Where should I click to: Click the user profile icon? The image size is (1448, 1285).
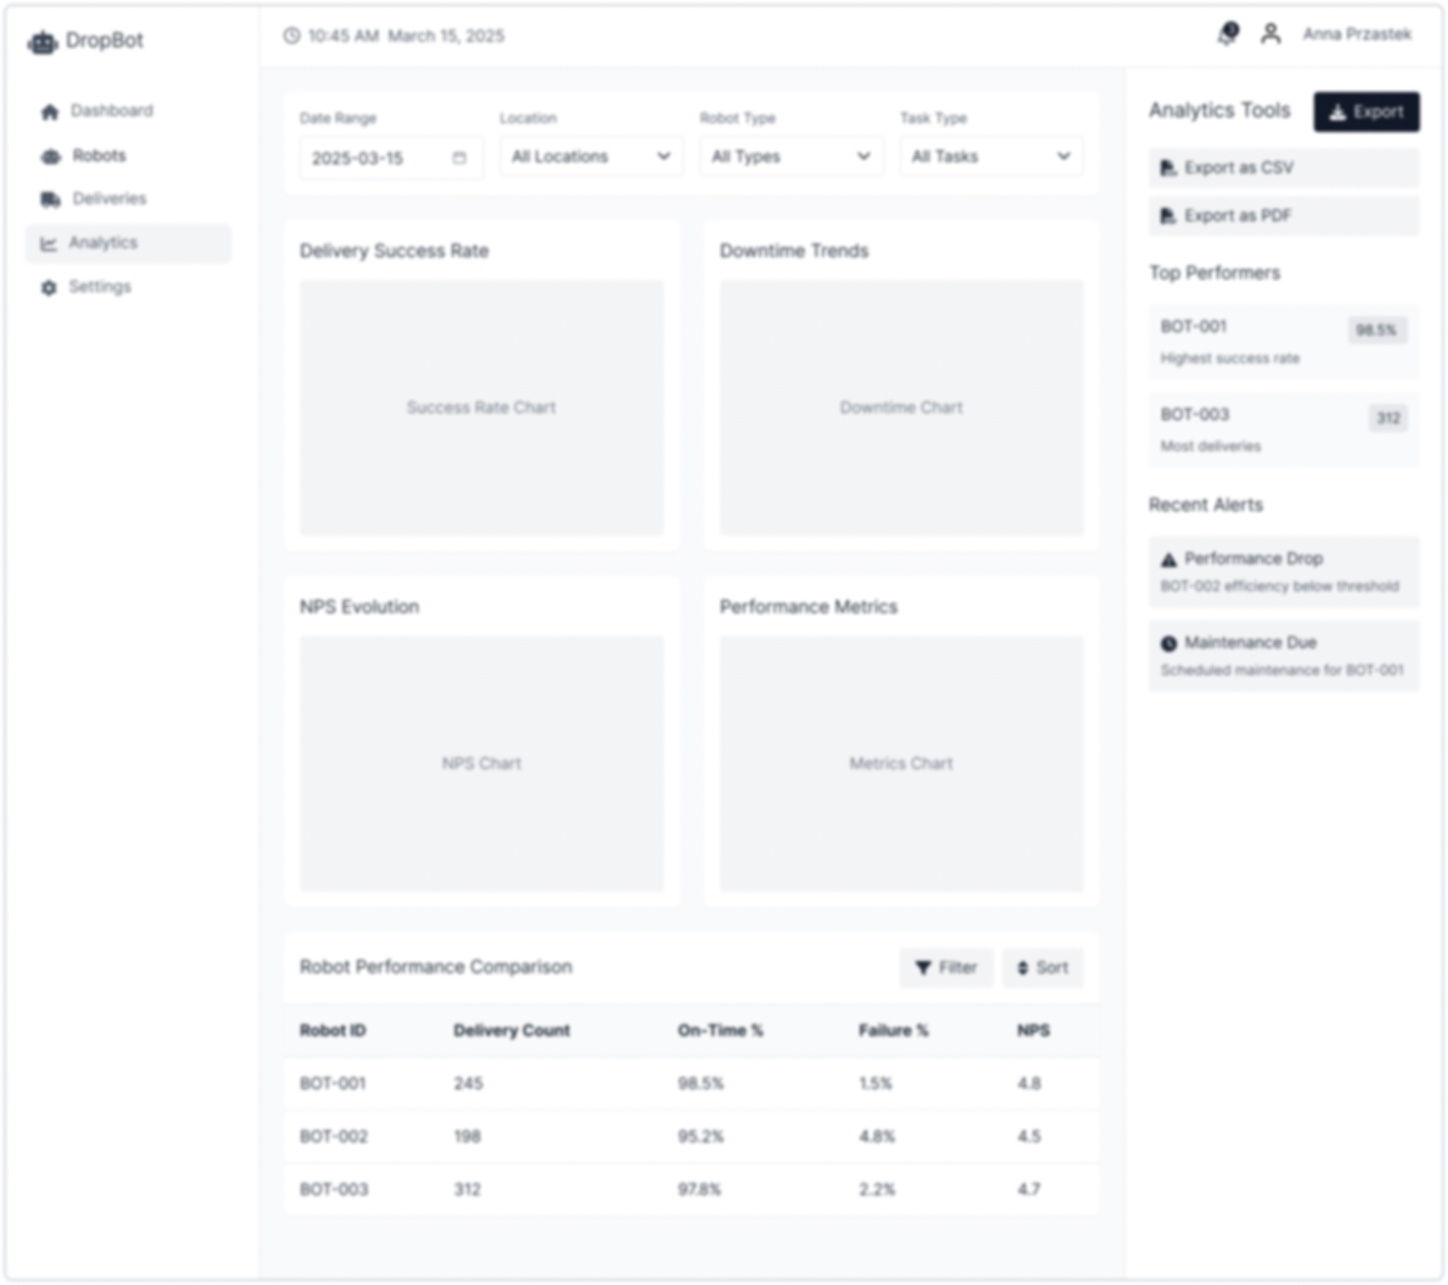1270,34
